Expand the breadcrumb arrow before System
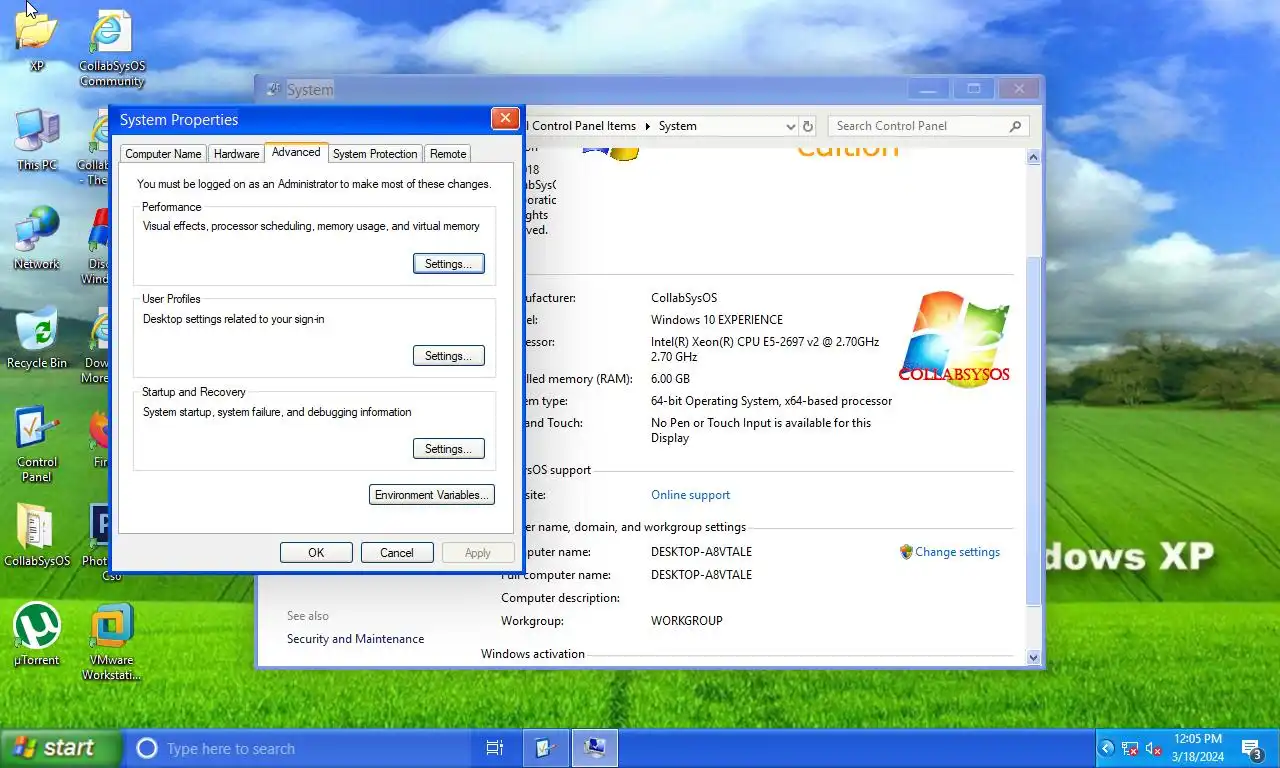The width and height of the screenshot is (1280, 768). (647, 126)
